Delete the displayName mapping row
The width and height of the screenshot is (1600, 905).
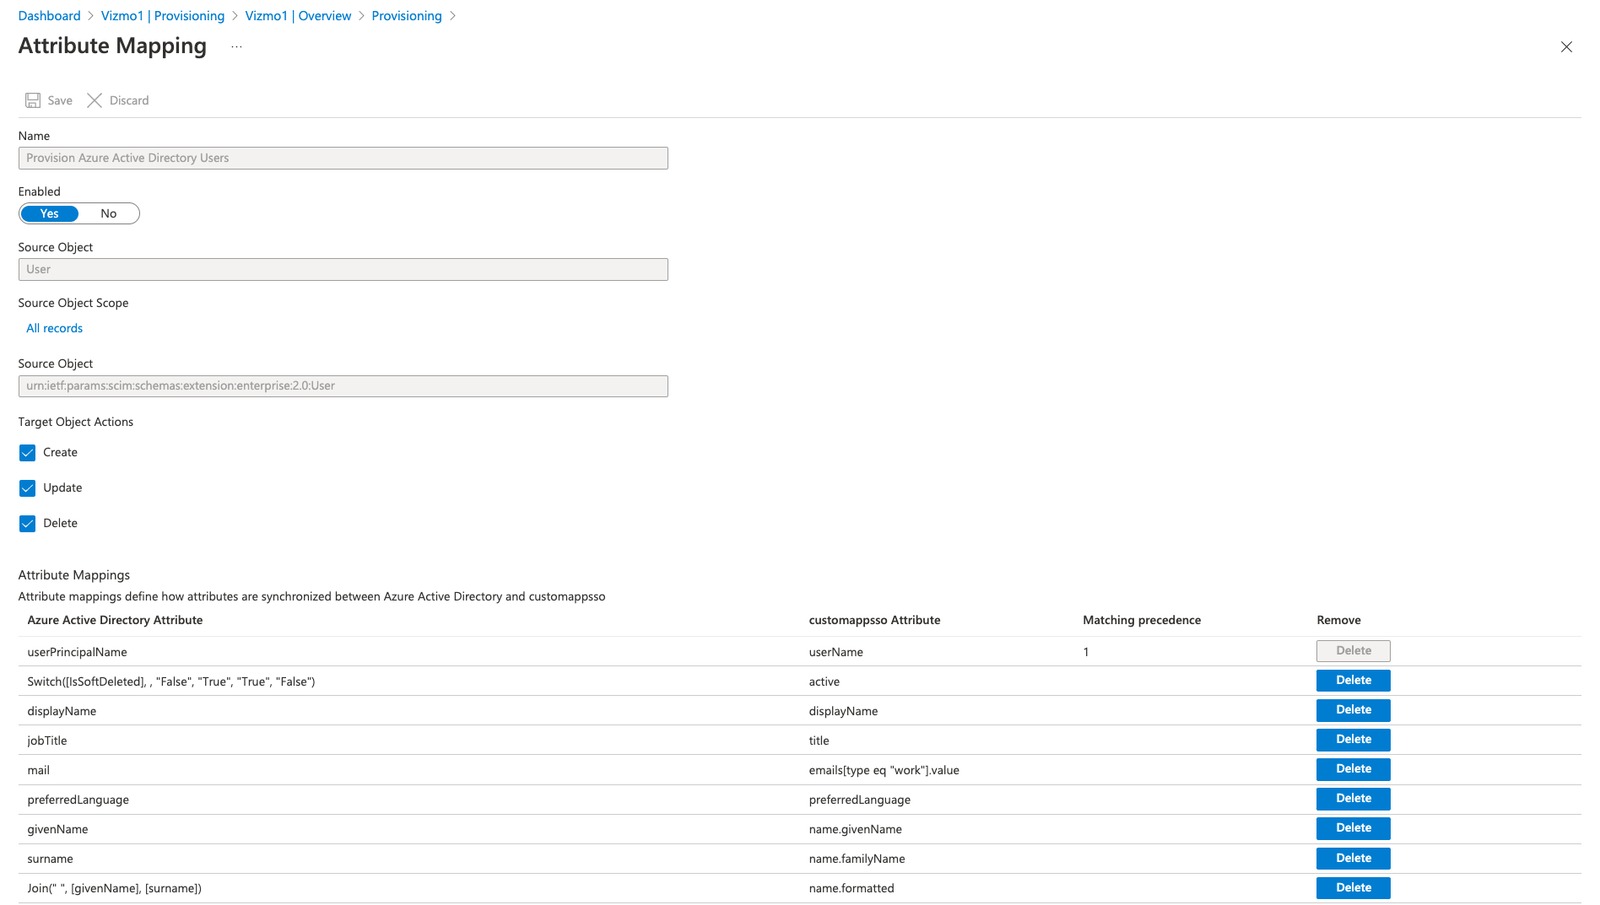point(1353,710)
